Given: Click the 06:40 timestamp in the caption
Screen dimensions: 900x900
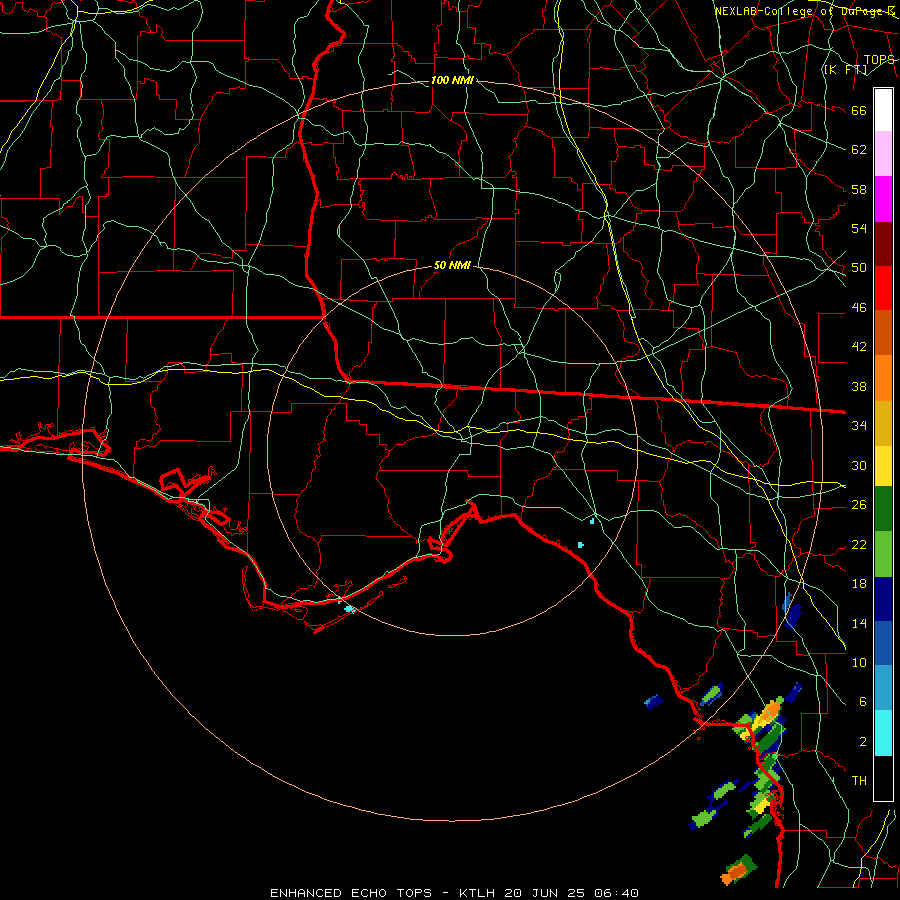Looking at the screenshot, I should (x=616, y=893).
